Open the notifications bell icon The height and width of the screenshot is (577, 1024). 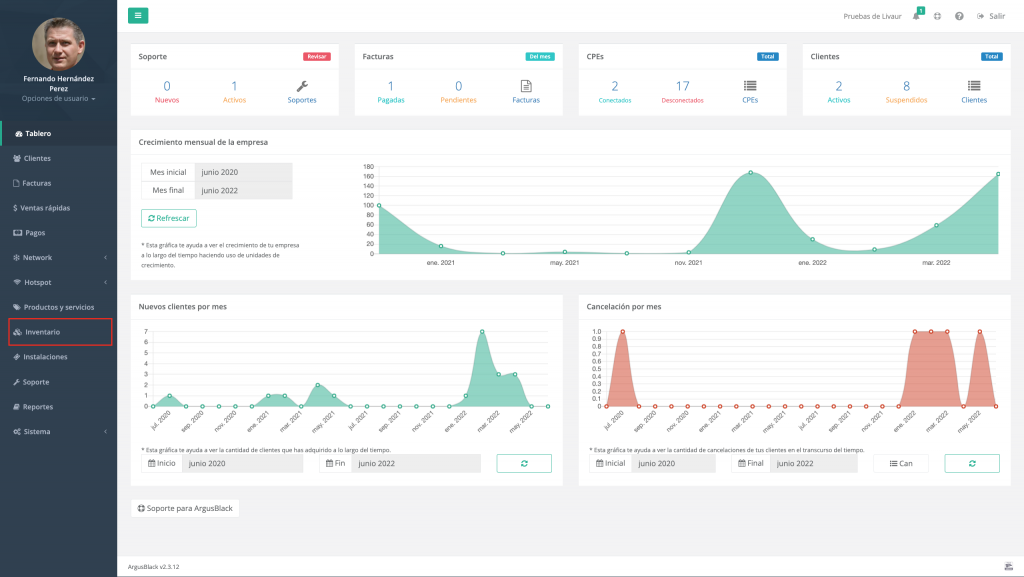click(916, 16)
